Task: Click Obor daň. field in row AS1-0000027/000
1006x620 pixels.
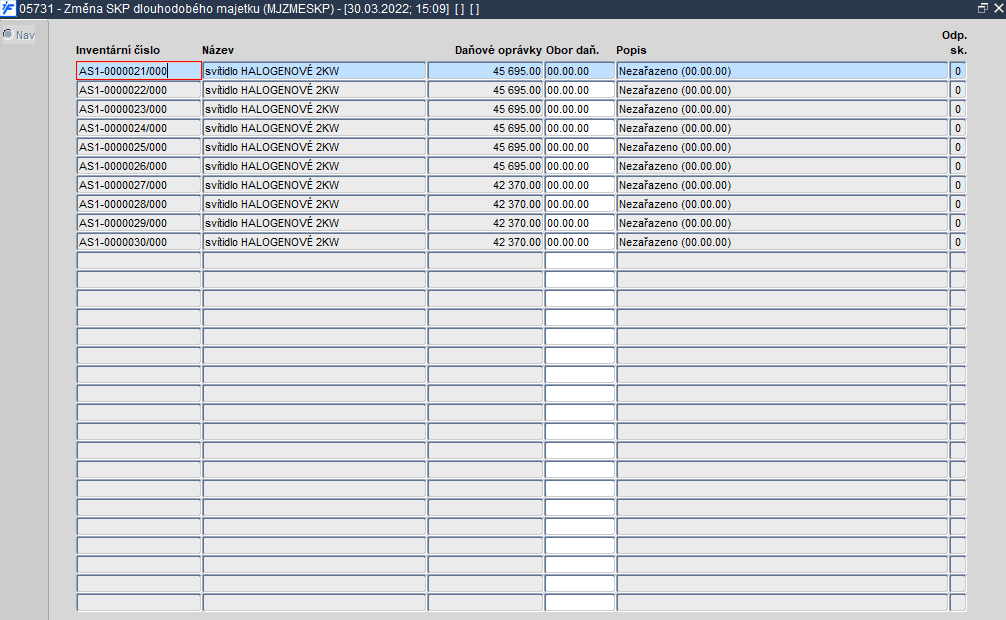Action: [x=579, y=185]
